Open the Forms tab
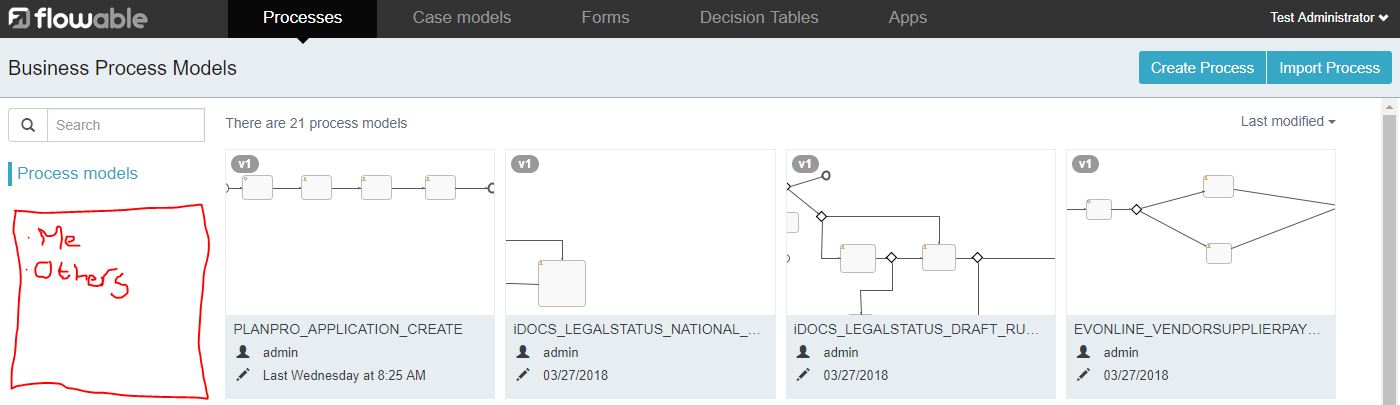Viewport: 1400px width, 405px height. tap(605, 18)
